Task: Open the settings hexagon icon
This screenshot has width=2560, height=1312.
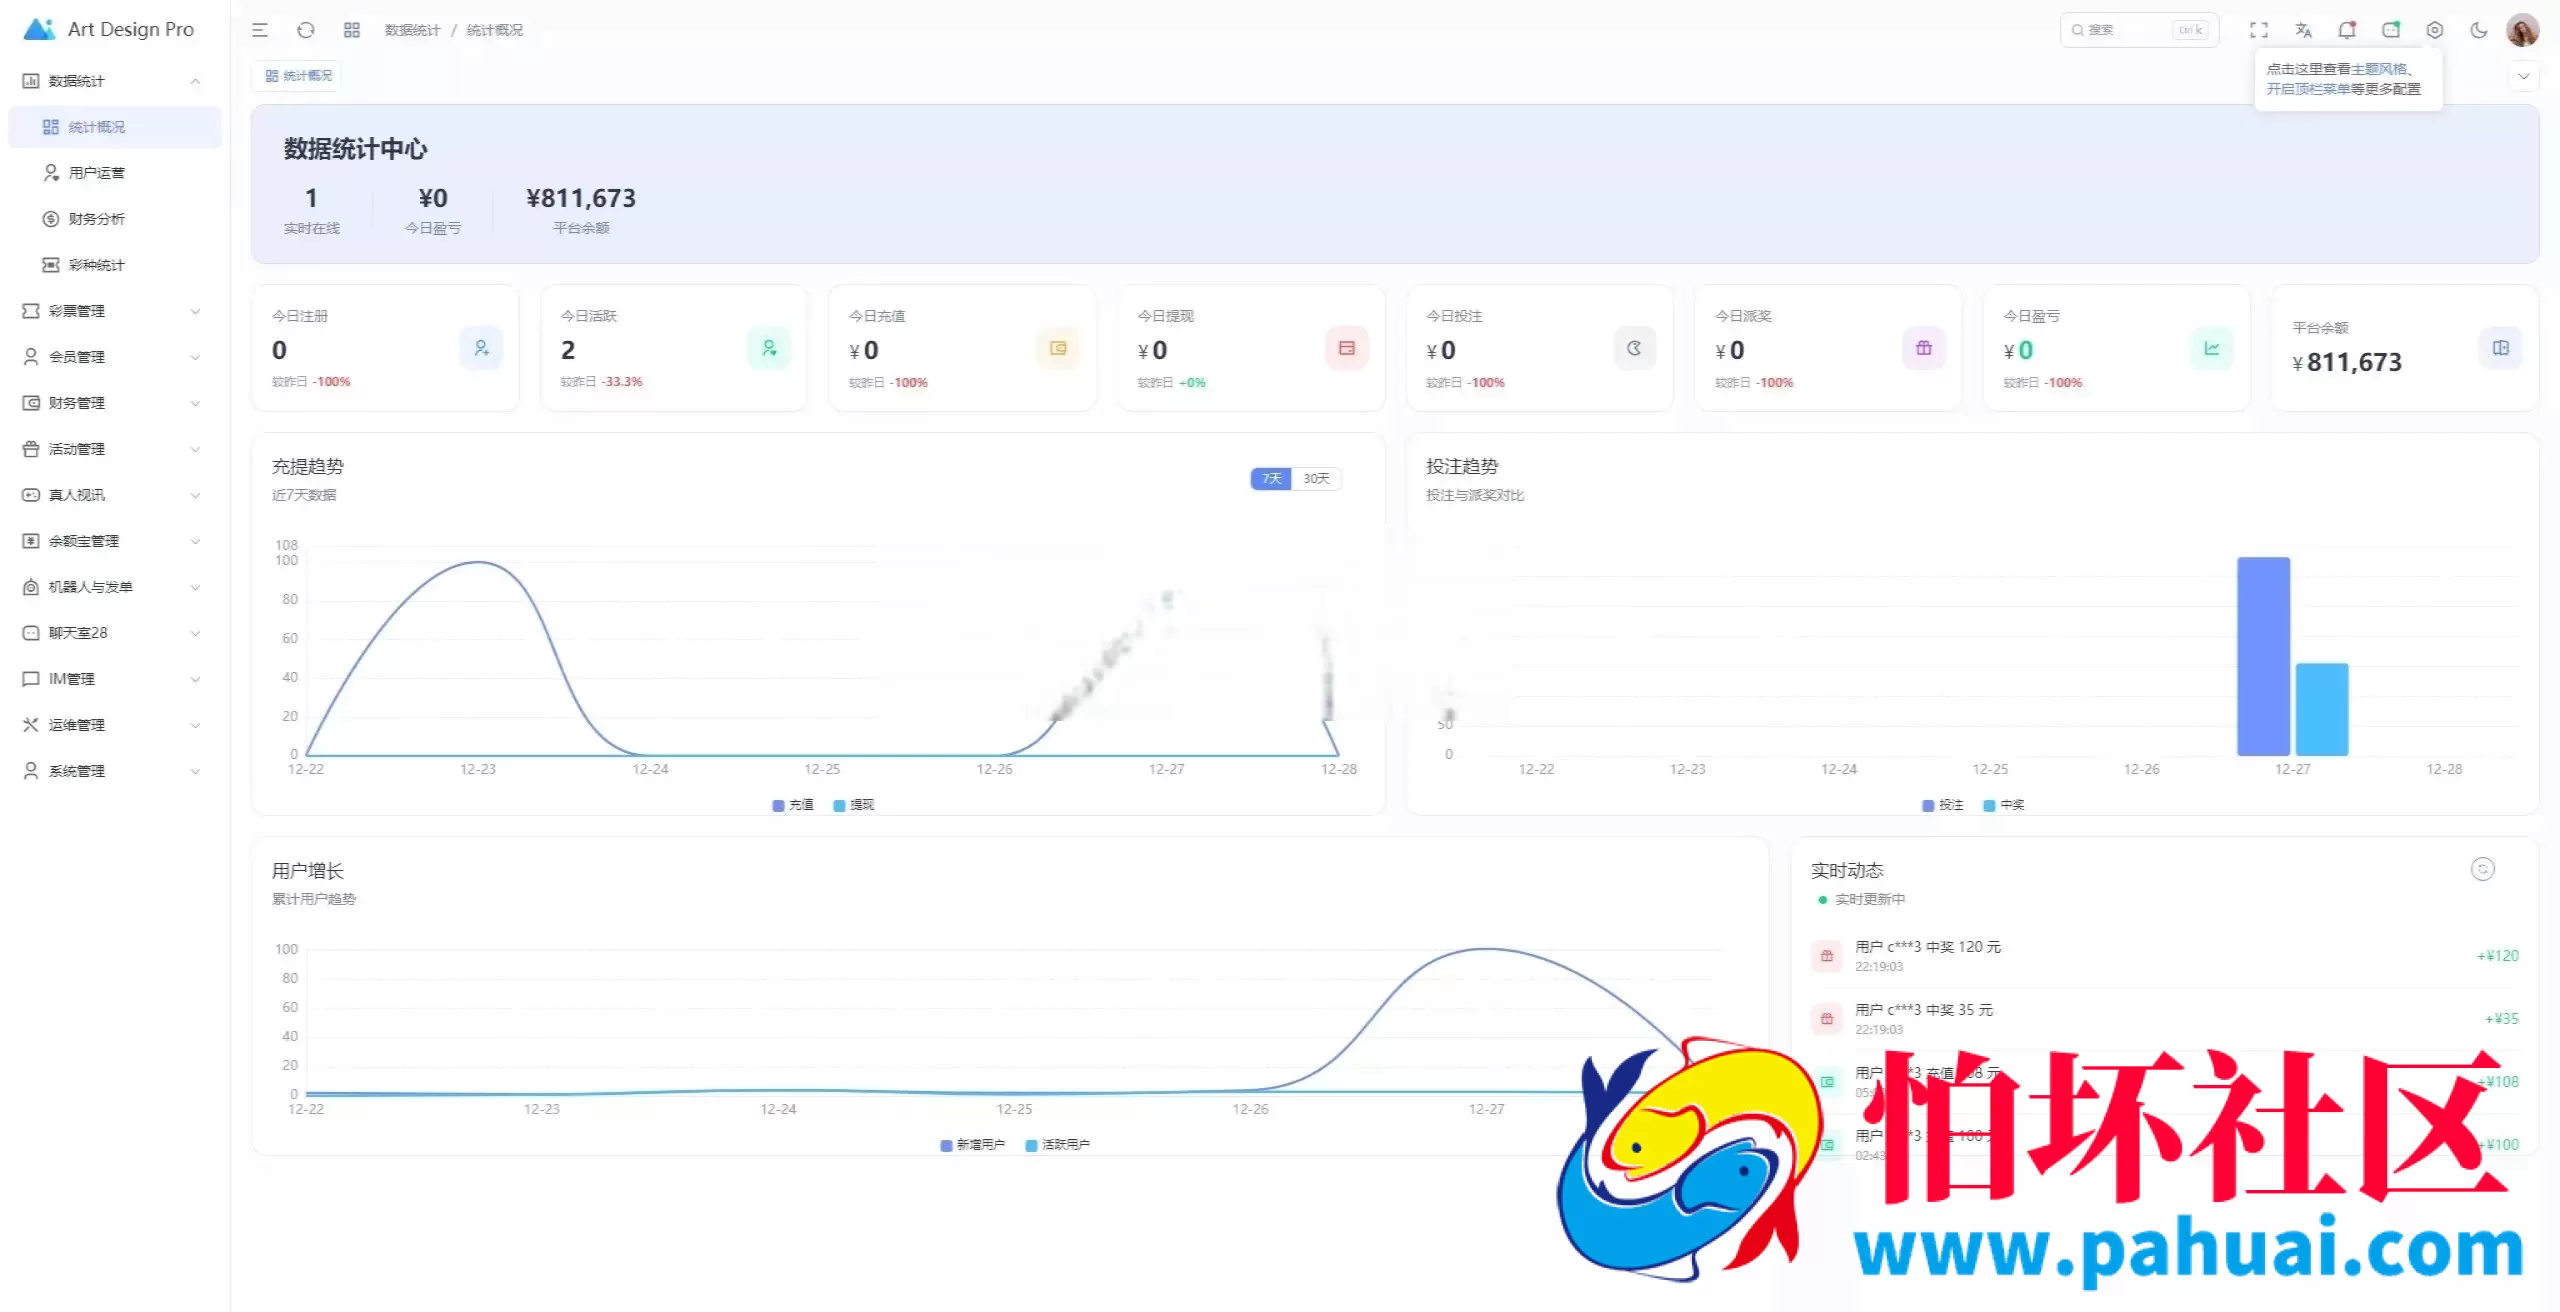Action: pyautogui.click(x=2435, y=30)
